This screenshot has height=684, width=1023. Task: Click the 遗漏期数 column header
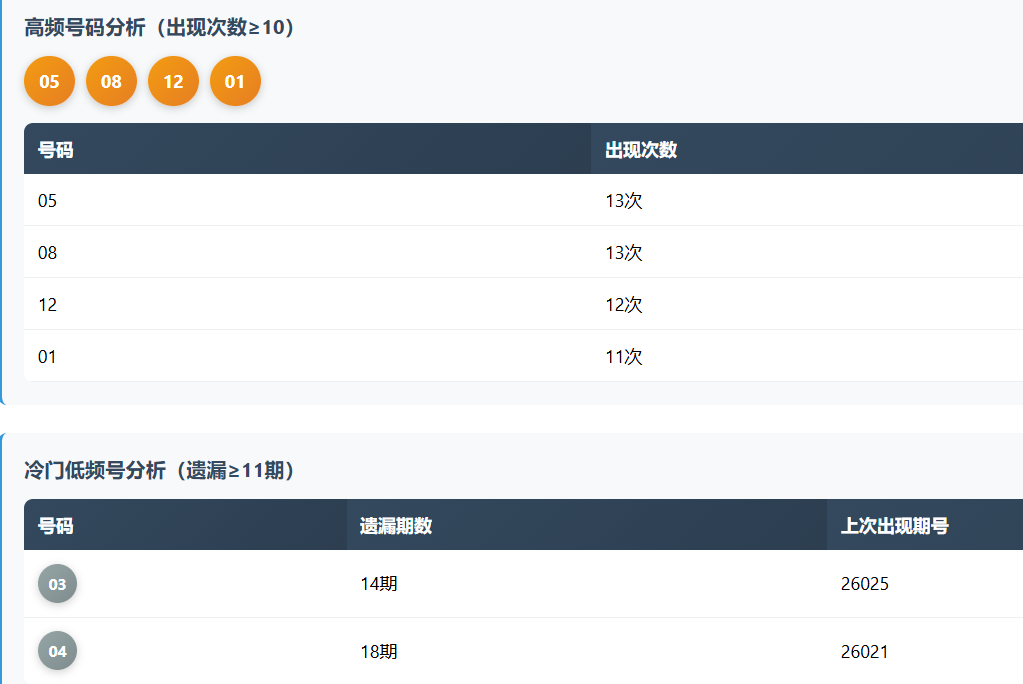396,526
